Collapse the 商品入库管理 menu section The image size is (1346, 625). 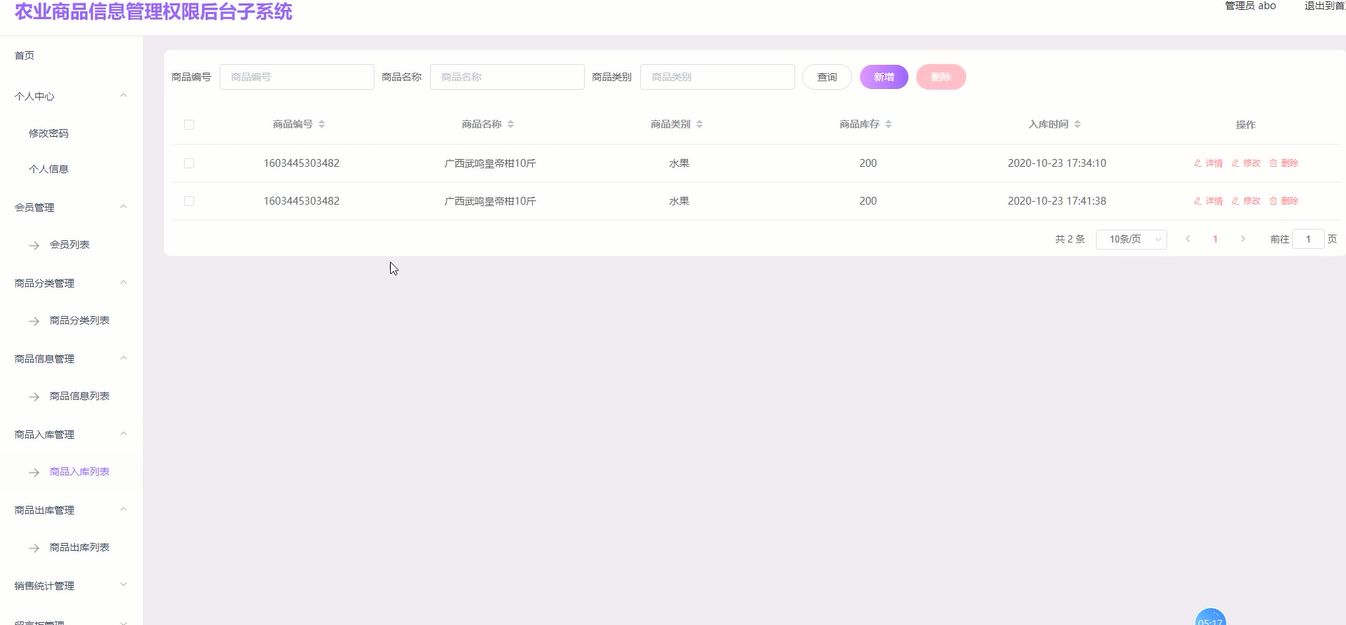point(123,434)
